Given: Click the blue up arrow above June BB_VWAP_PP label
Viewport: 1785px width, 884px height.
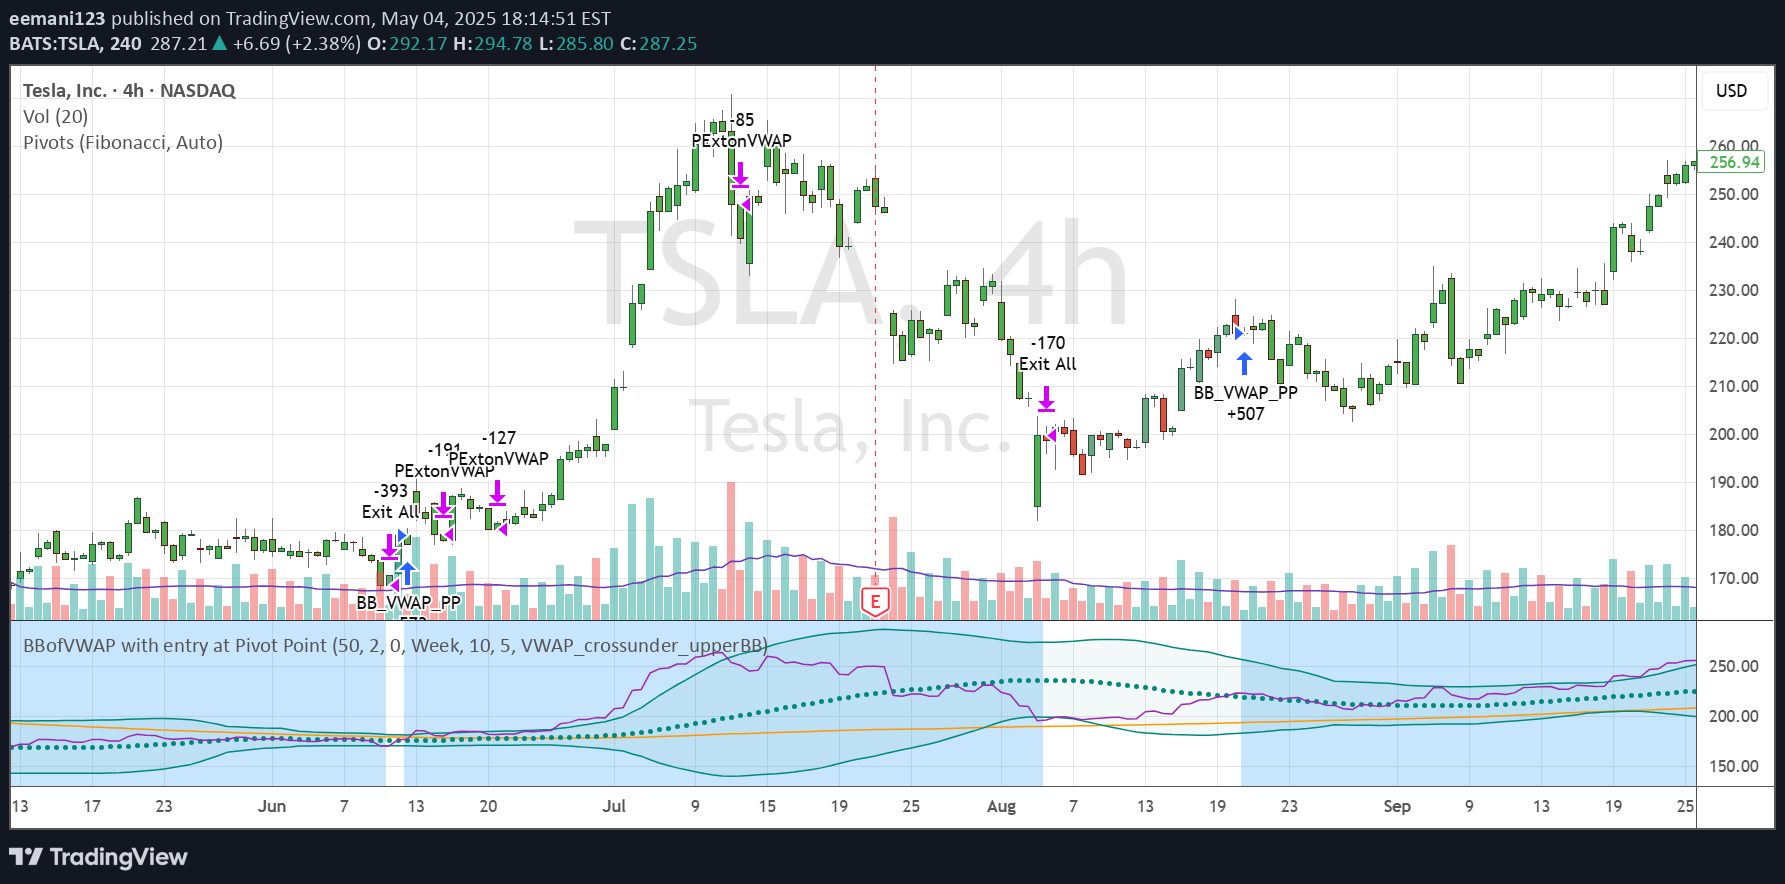Looking at the screenshot, I should tap(407, 574).
